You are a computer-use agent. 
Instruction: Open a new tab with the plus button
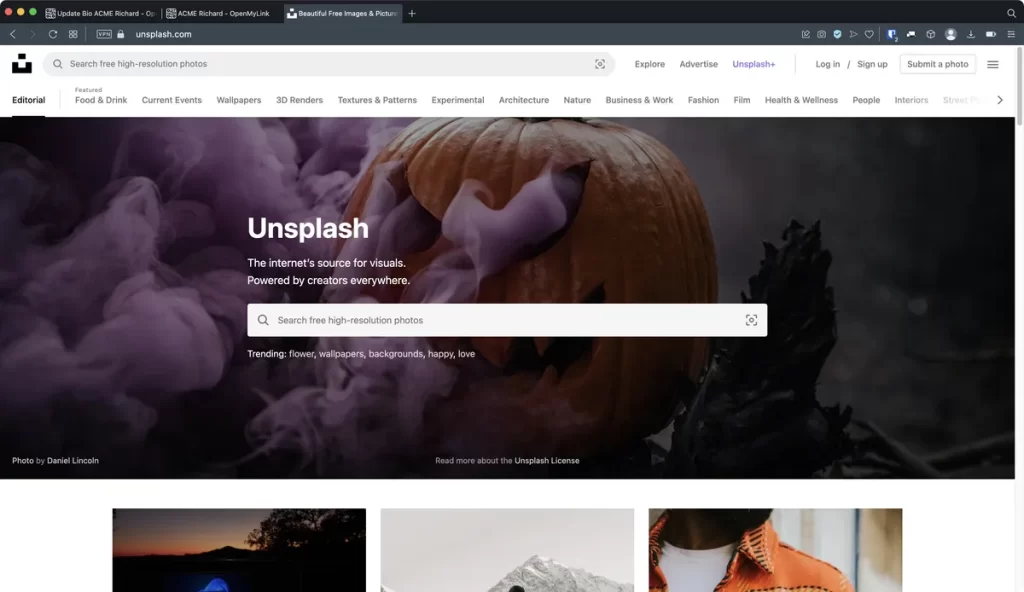pyautogui.click(x=412, y=13)
